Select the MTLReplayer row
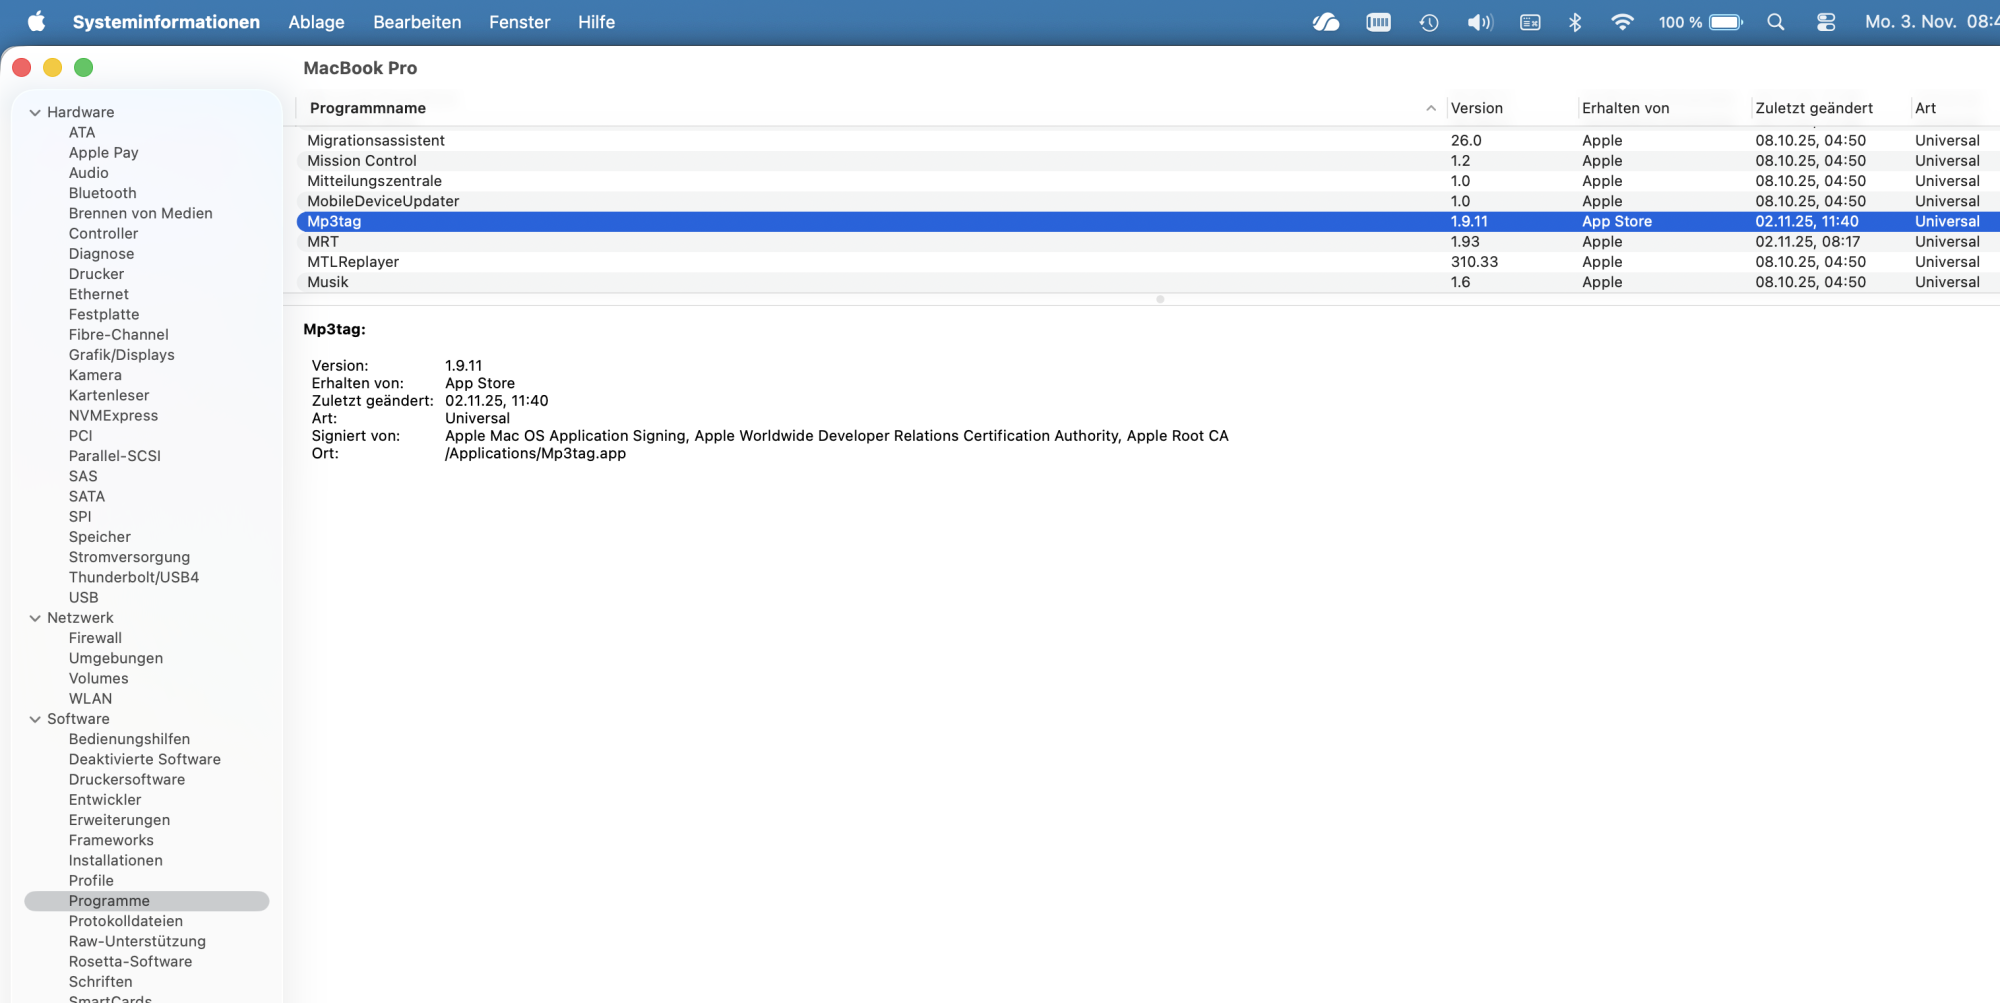Image resolution: width=2000 pixels, height=1003 pixels. [1148, 262]
